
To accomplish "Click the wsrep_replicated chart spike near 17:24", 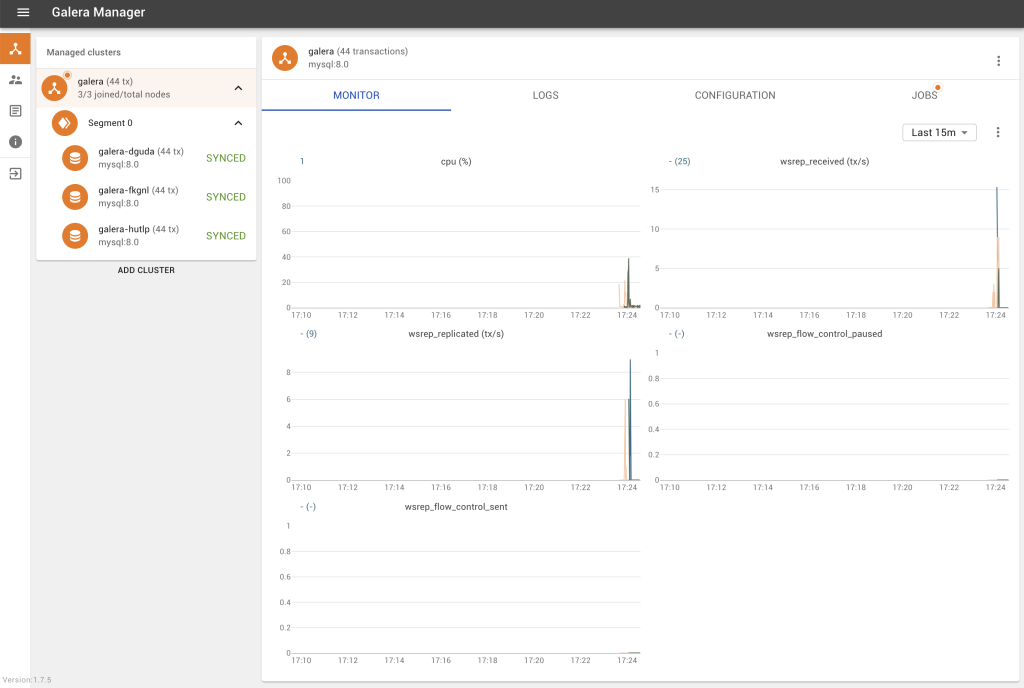I will pos(630,421).
